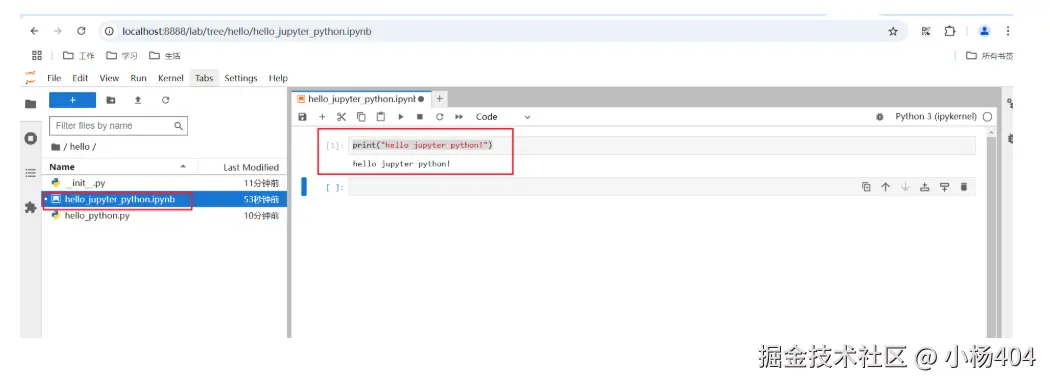Refresh the file browser list
Screen dimensions: 1050x385
[x=165, y=100]
